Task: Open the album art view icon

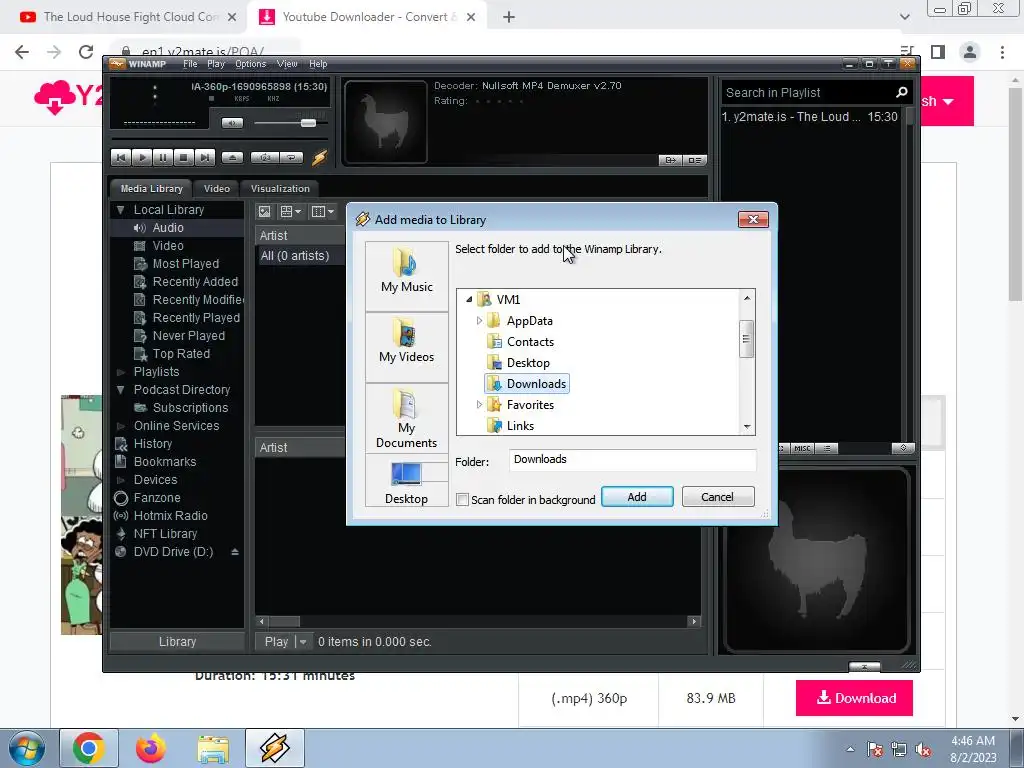Action: click(x=264, y=212)
